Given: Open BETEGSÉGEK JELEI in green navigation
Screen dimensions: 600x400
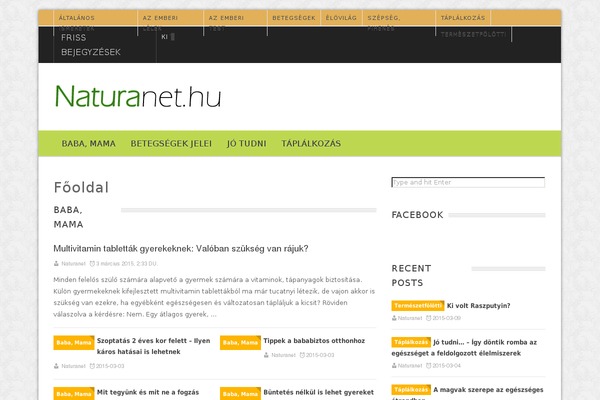Looking at the screenshot, I should 171,144.
